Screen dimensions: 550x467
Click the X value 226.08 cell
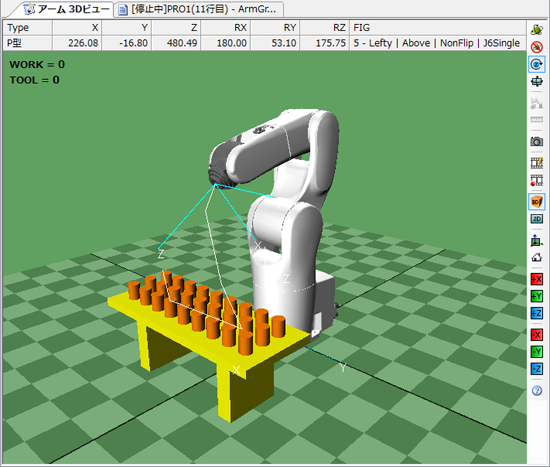[77, 43]
